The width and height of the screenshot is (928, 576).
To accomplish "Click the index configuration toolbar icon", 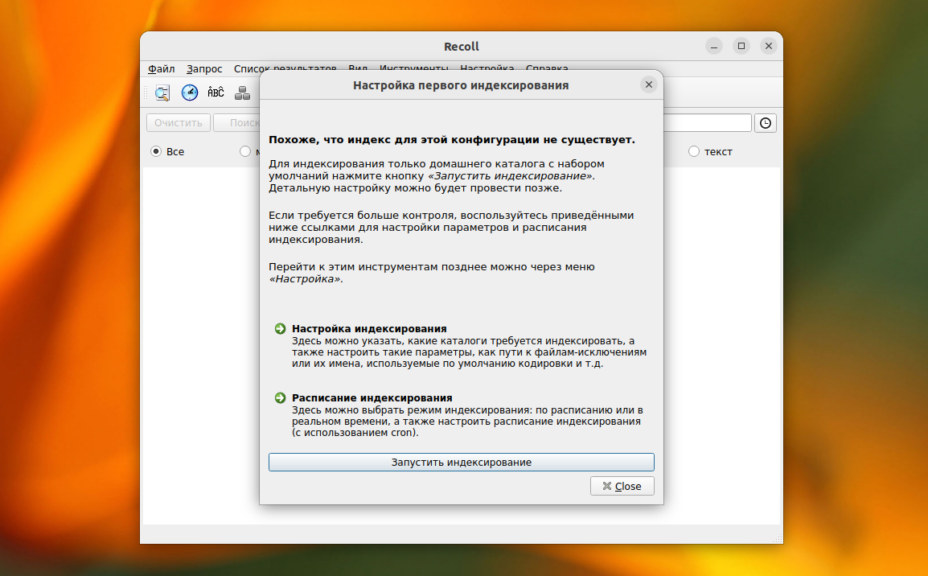I will click(x=242, y=93).
